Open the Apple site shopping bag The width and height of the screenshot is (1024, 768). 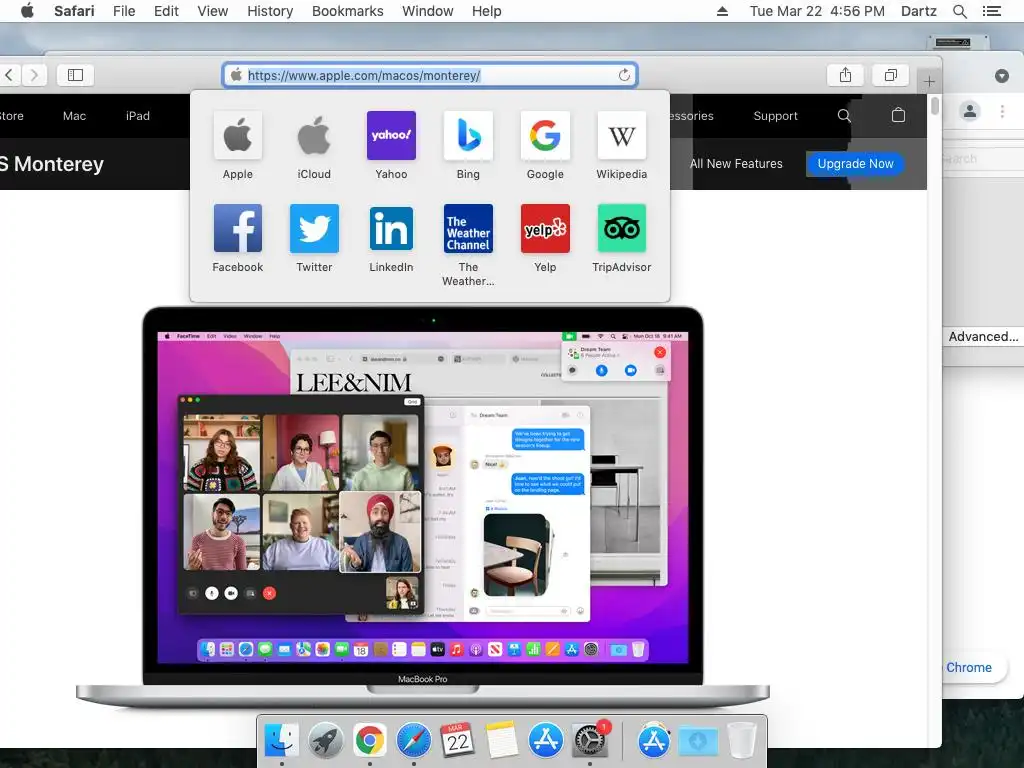(x=899, y=116)
